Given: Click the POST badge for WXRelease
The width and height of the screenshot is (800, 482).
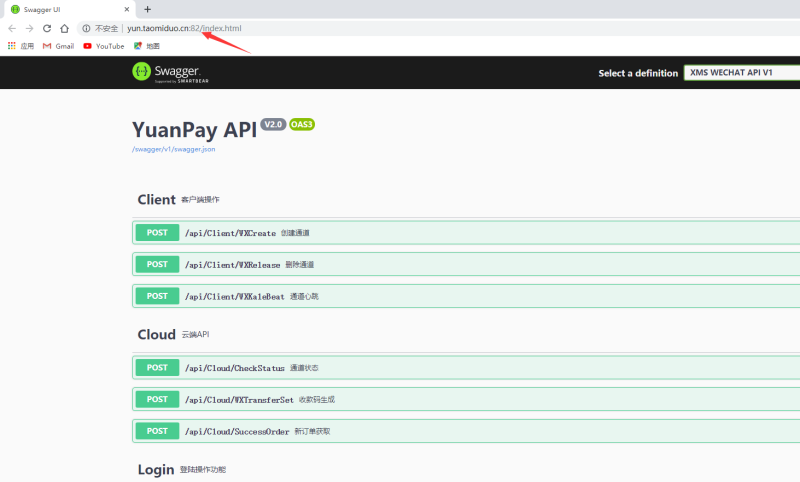Looking at the screenshot, I should [157, 264].
